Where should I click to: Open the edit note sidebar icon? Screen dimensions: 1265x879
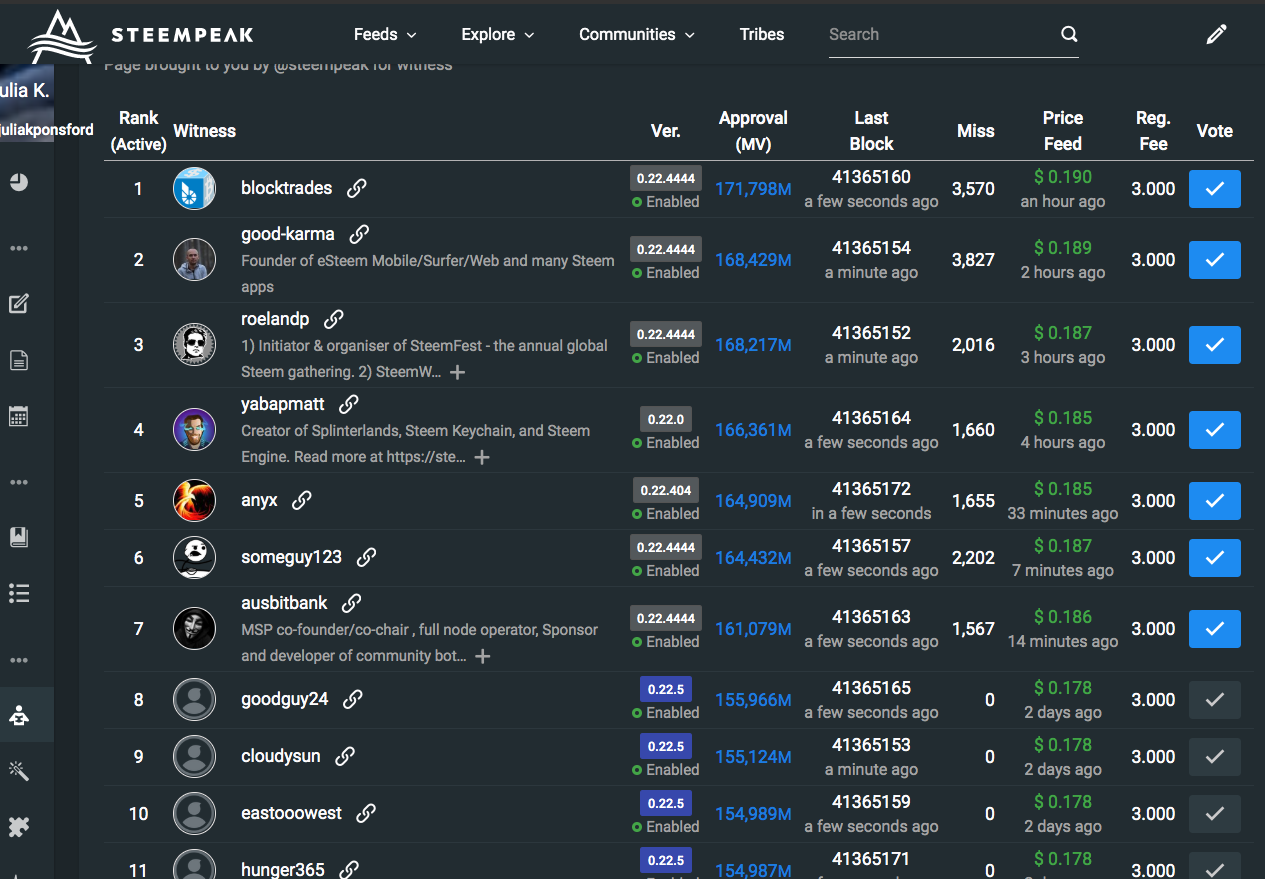pos(19,303)
